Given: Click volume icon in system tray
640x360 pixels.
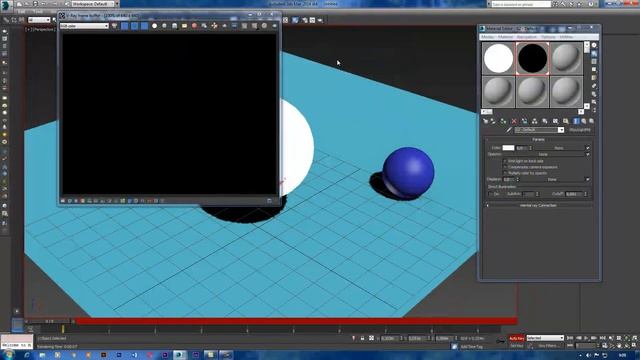Looking at the screenshot, I should coord(588,356).
